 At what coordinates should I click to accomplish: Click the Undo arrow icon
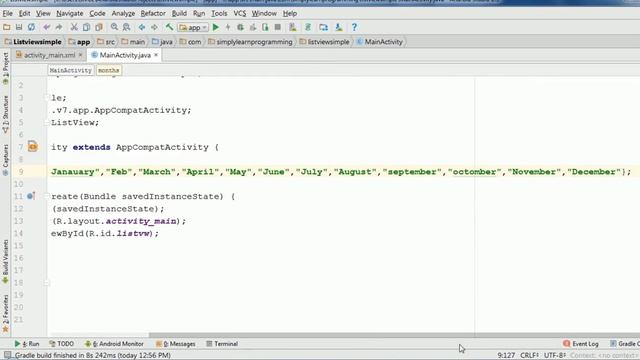click(47, 27)
